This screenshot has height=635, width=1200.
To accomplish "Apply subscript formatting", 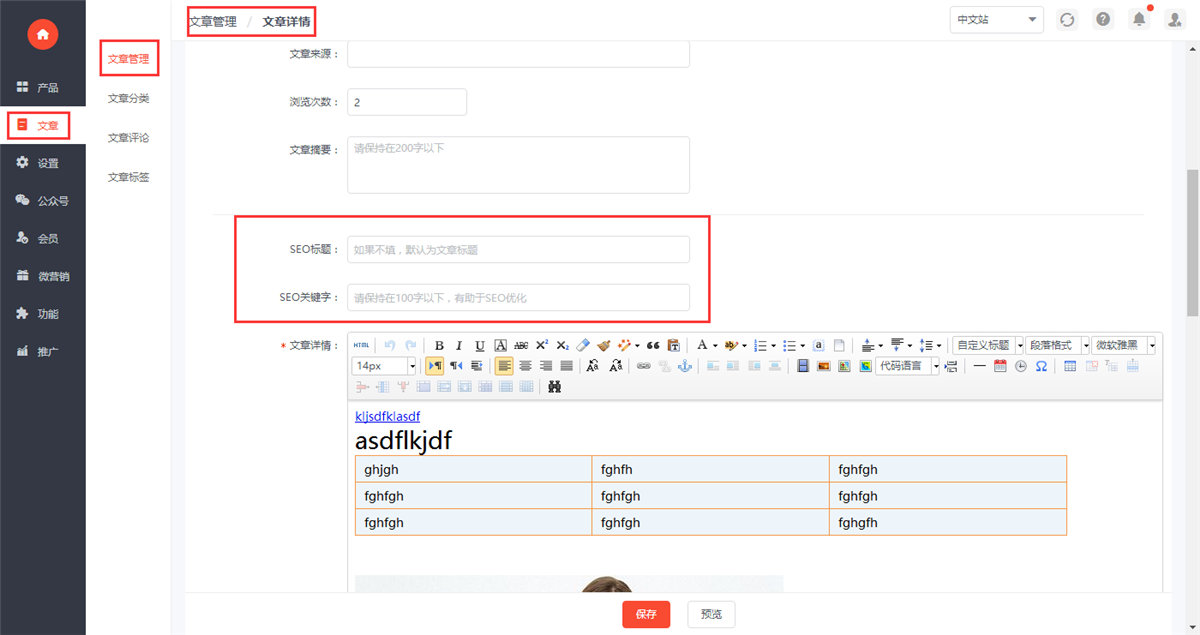I will click(563, 345).
